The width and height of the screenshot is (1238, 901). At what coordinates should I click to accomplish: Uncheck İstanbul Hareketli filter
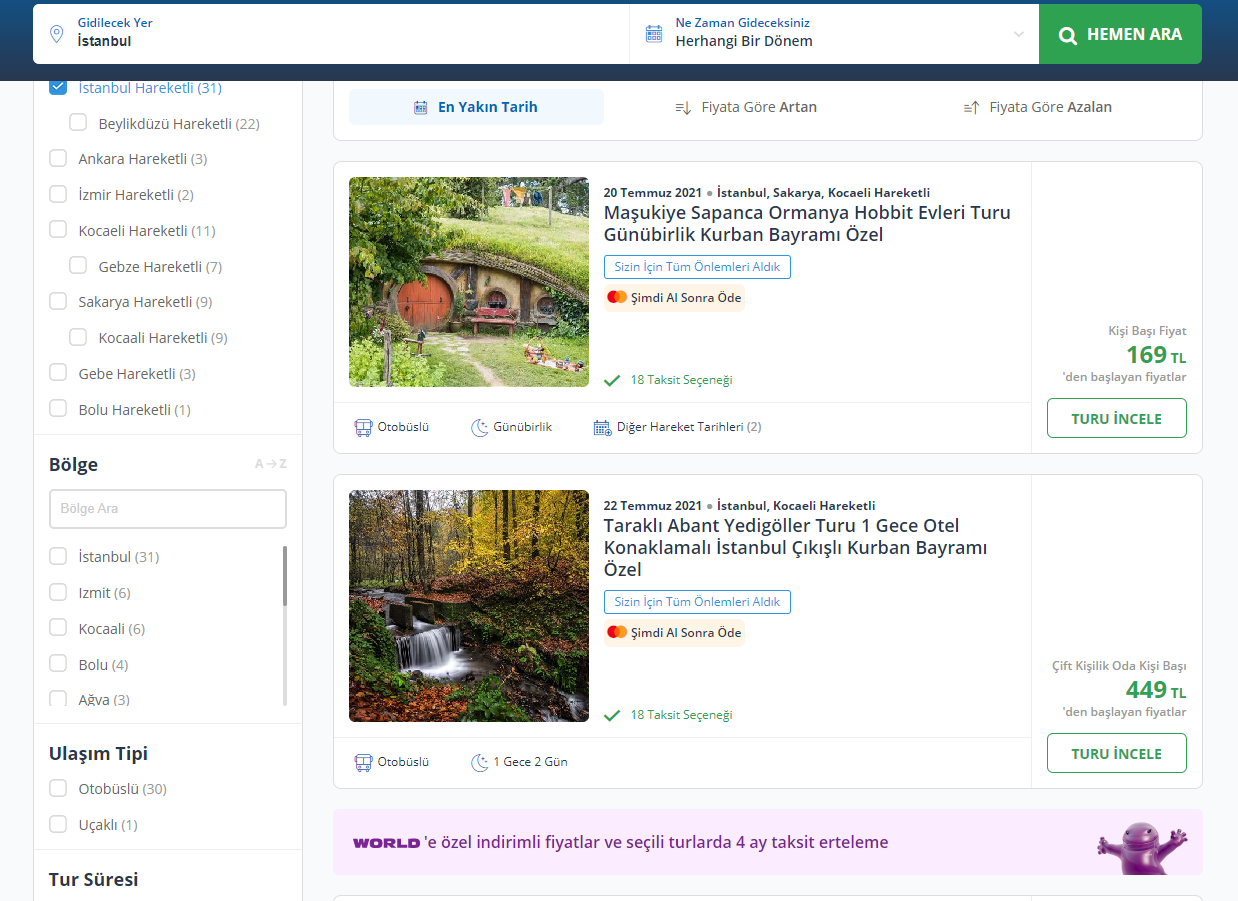(58, 87)
